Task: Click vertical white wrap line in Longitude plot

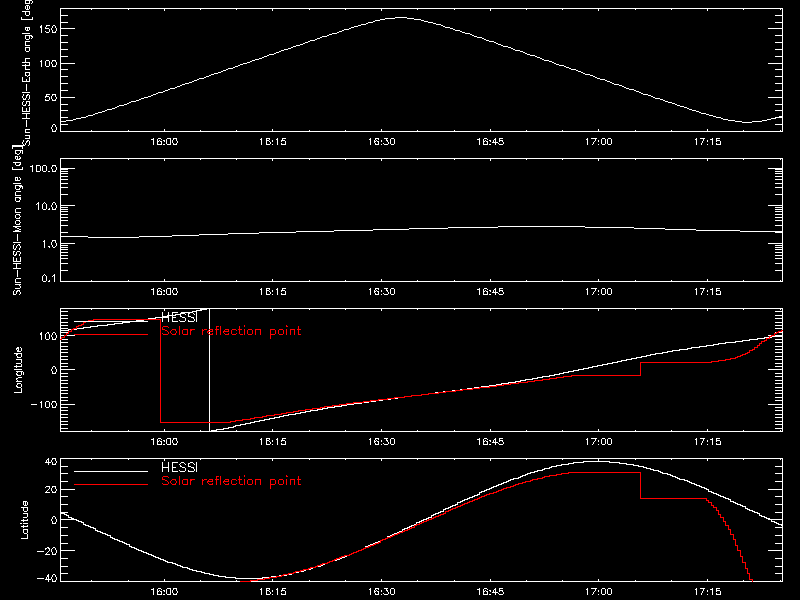Action: click(x=209, y=370)
